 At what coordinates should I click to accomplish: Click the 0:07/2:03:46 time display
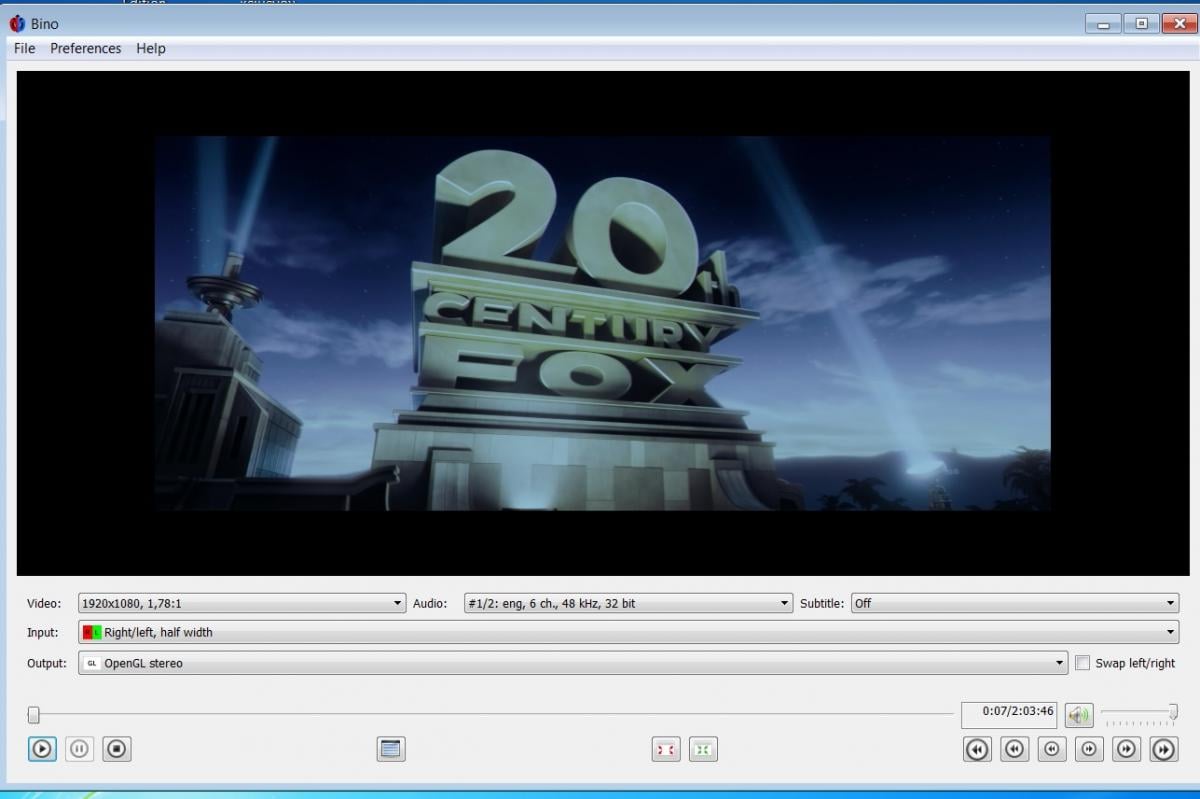coord(1009,714)
